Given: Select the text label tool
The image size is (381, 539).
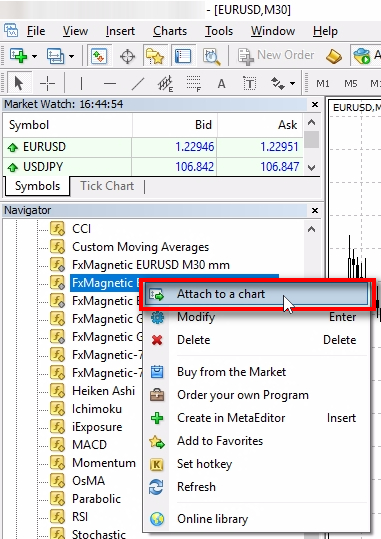Looking at the screenshot, I should pos(249,84).
